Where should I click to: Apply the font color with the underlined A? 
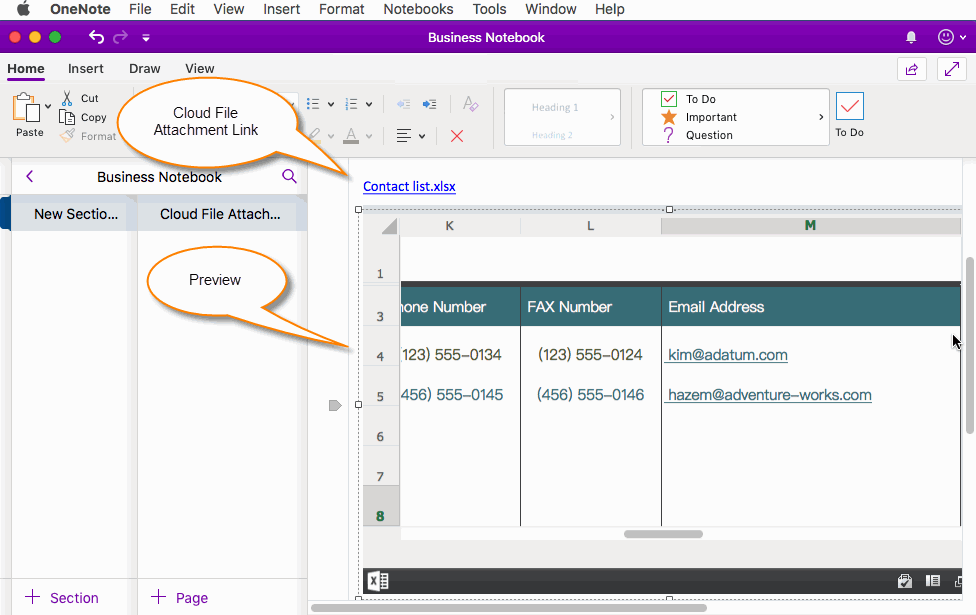pyautogui.click(x=351, y=136)
